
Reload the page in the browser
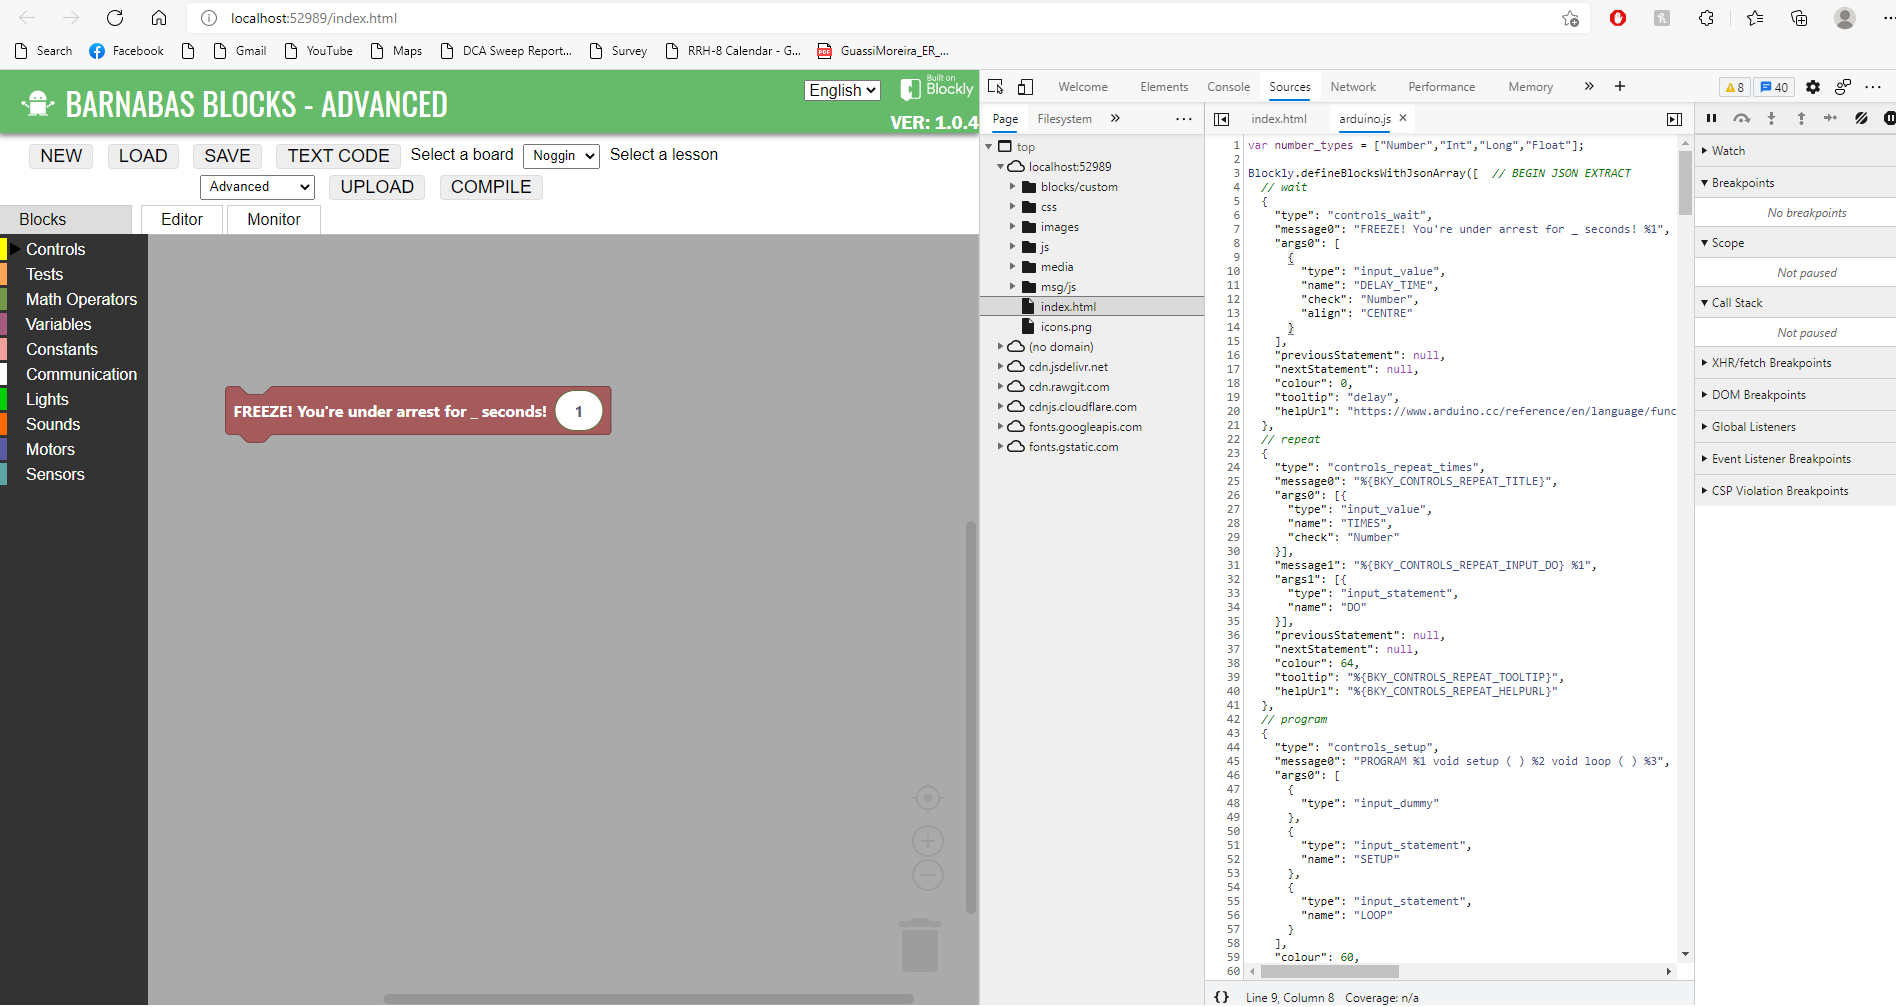115,18
